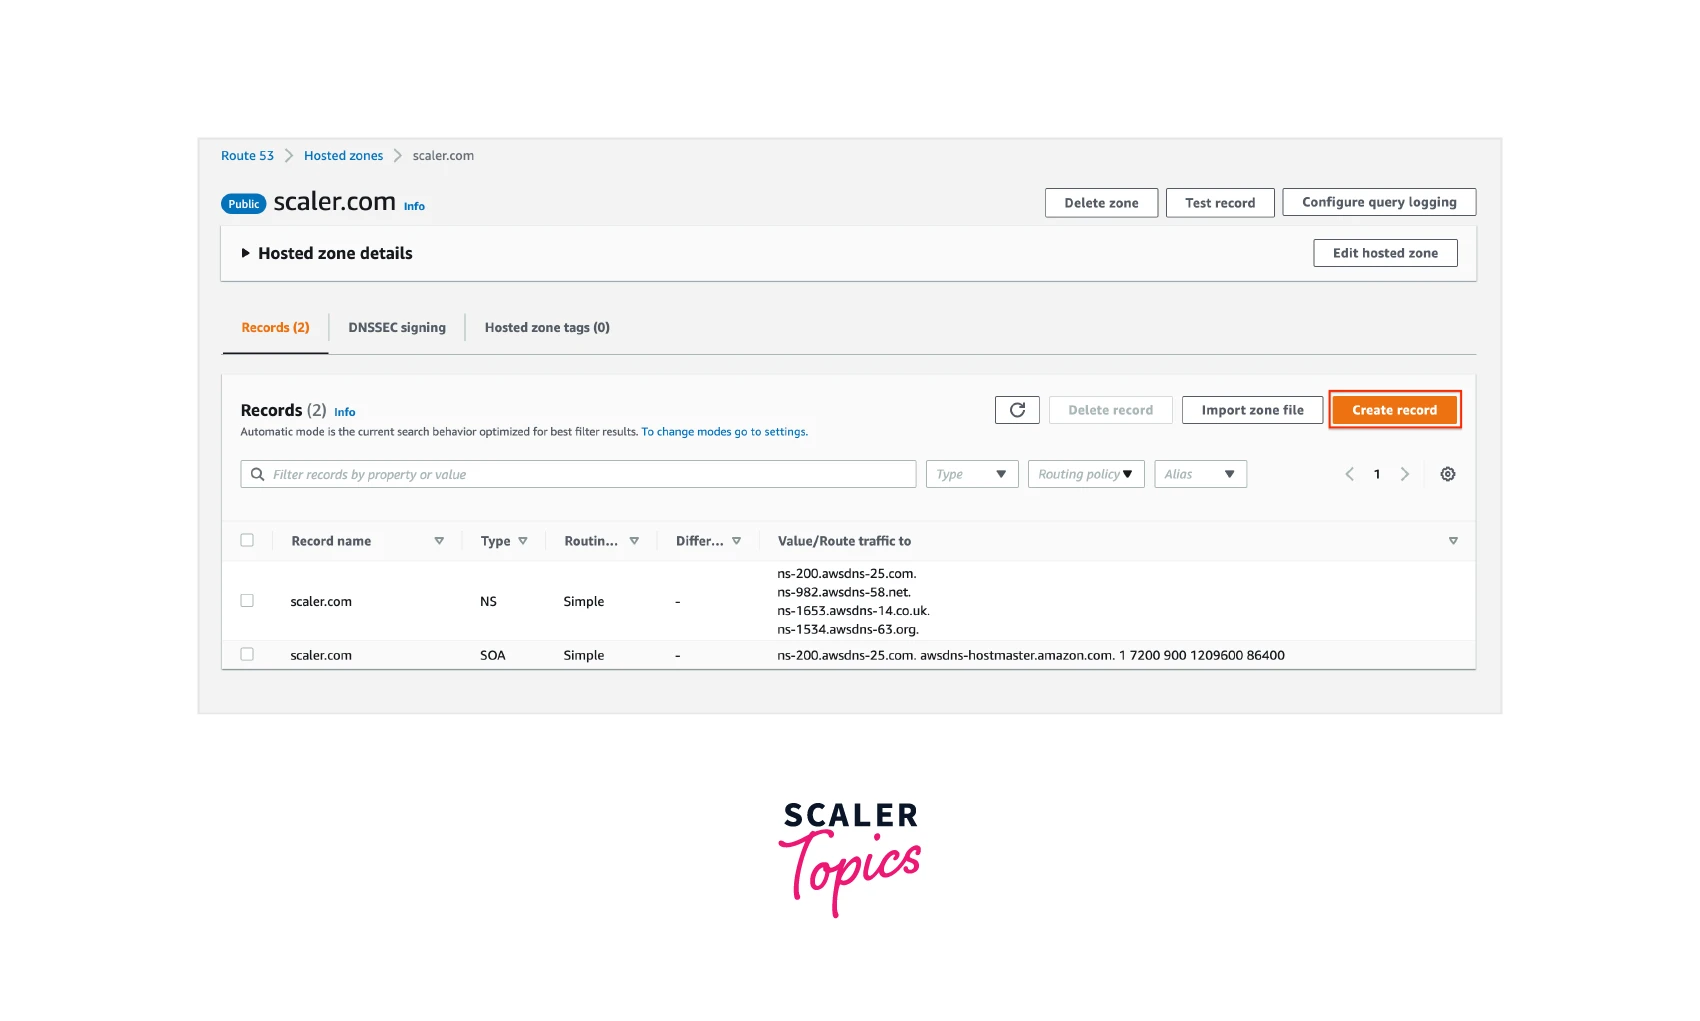Go to previous page of records
The width and height of the screenshot is (1700, 1021).
coord(1349,474)
